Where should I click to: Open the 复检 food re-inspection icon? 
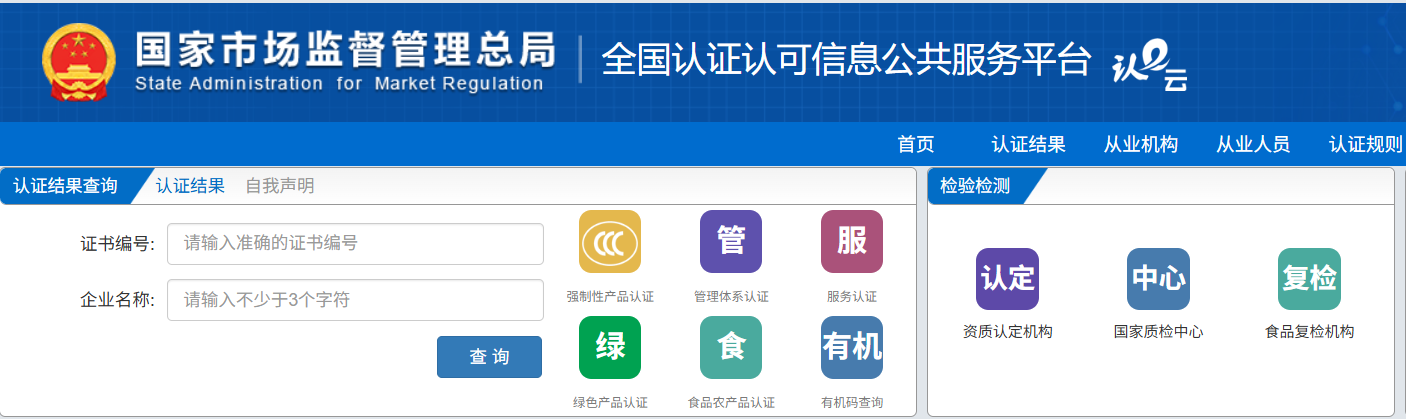(1309, 279)
